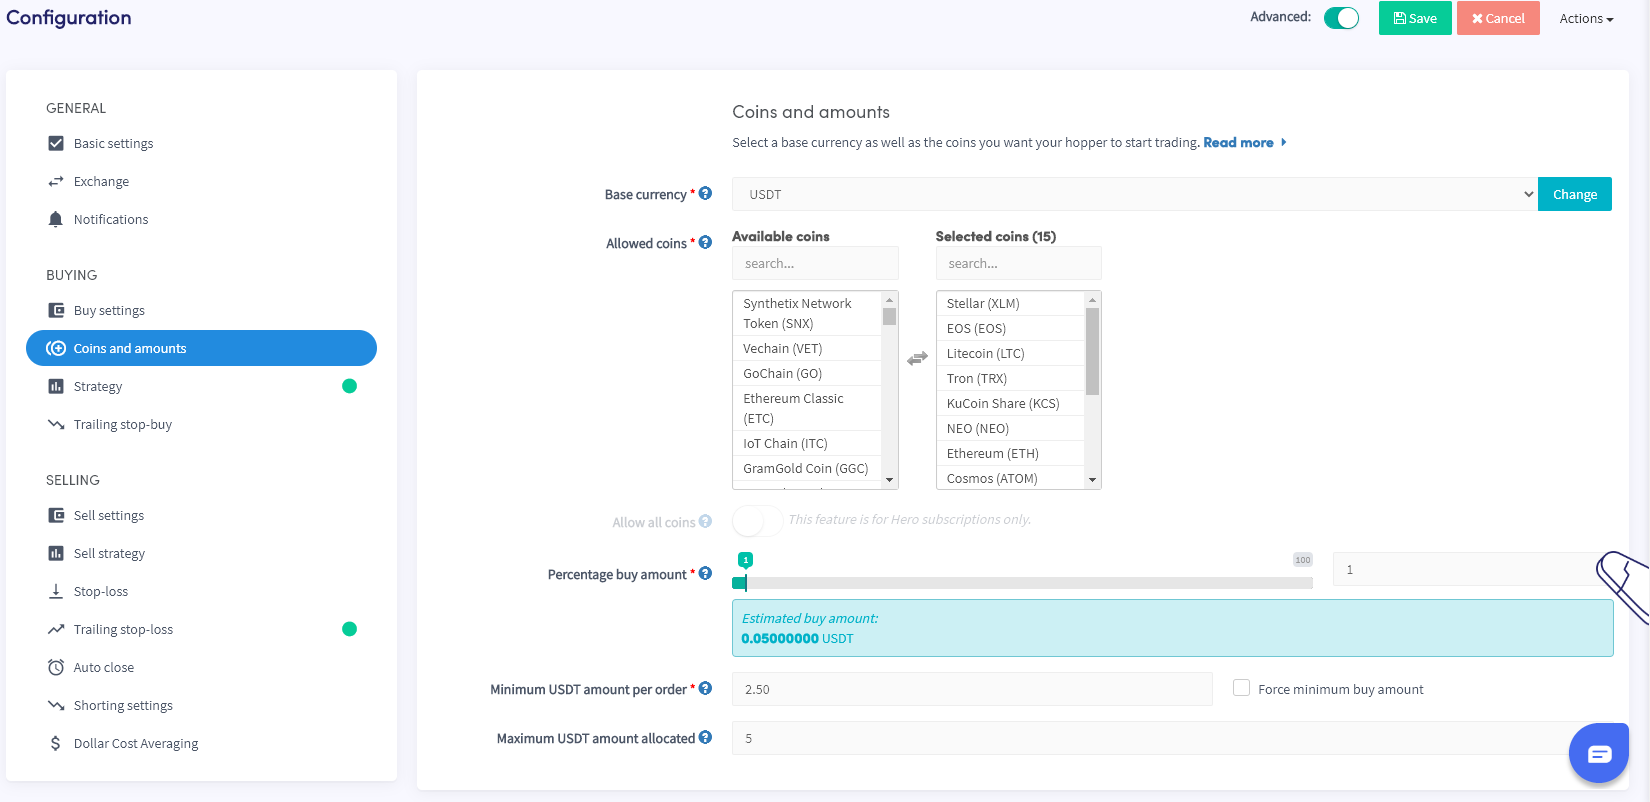Click the Allowed coins help icon
1650x802 pixels.
[x=705, y=242]
